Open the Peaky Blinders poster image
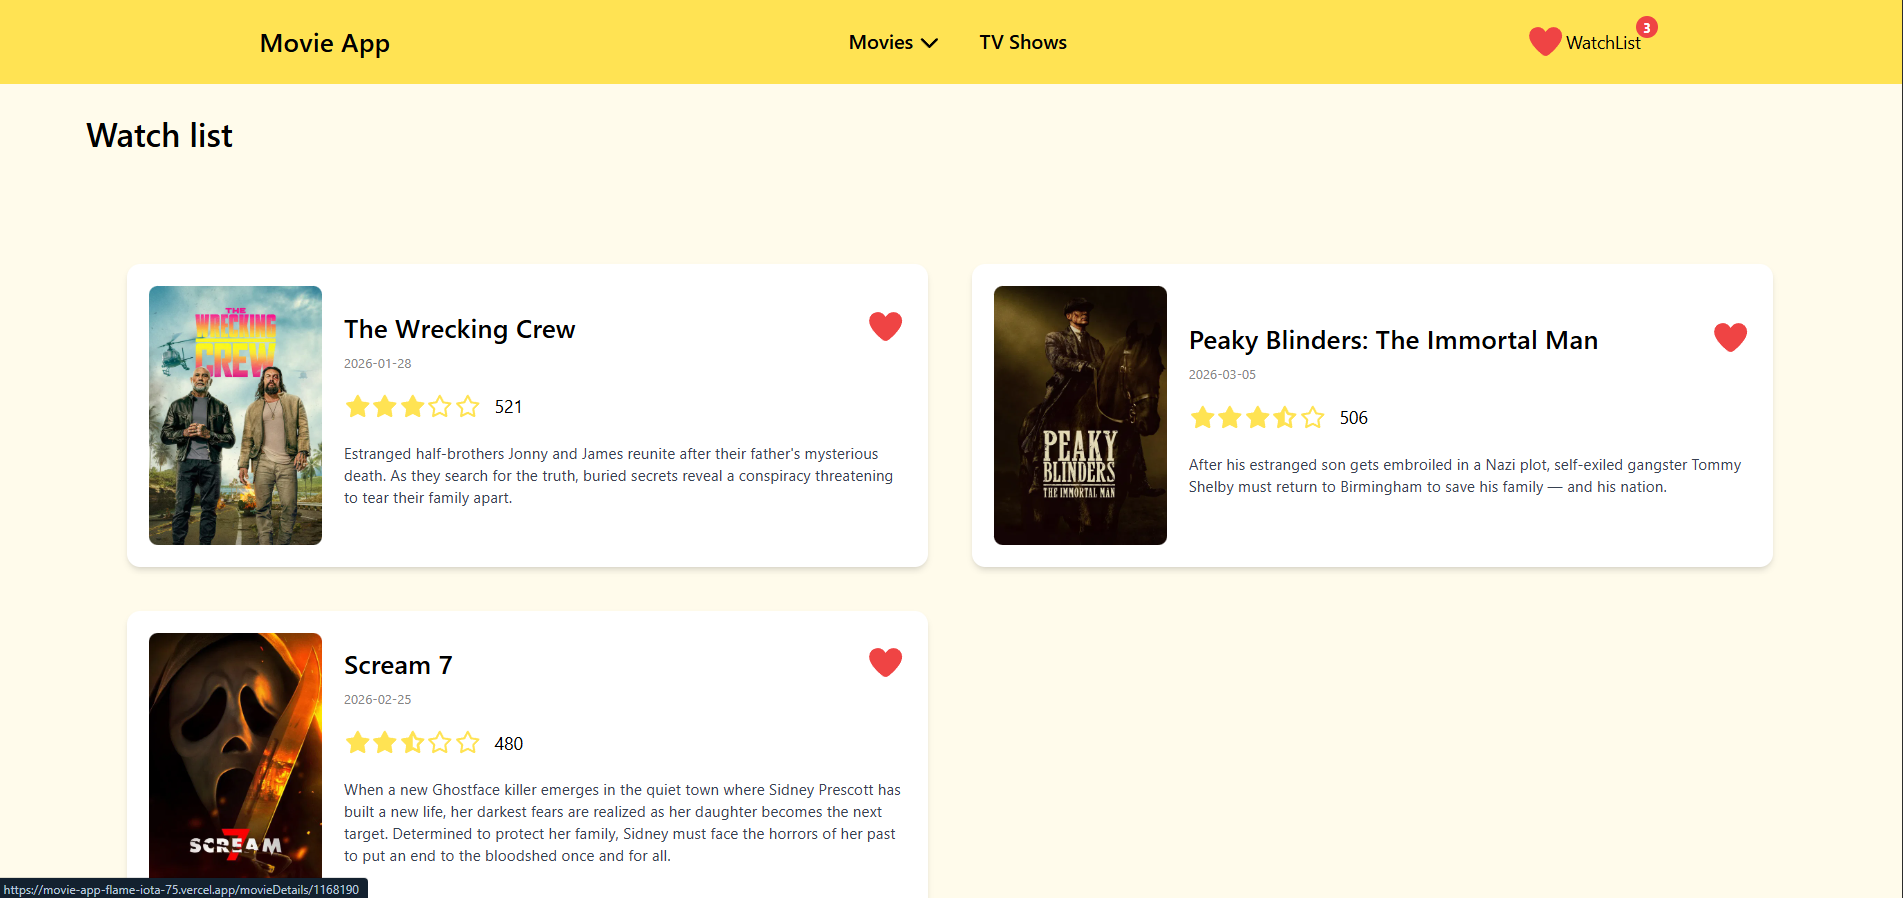This screenshot has width=1903, height=898. (1080, 415)
